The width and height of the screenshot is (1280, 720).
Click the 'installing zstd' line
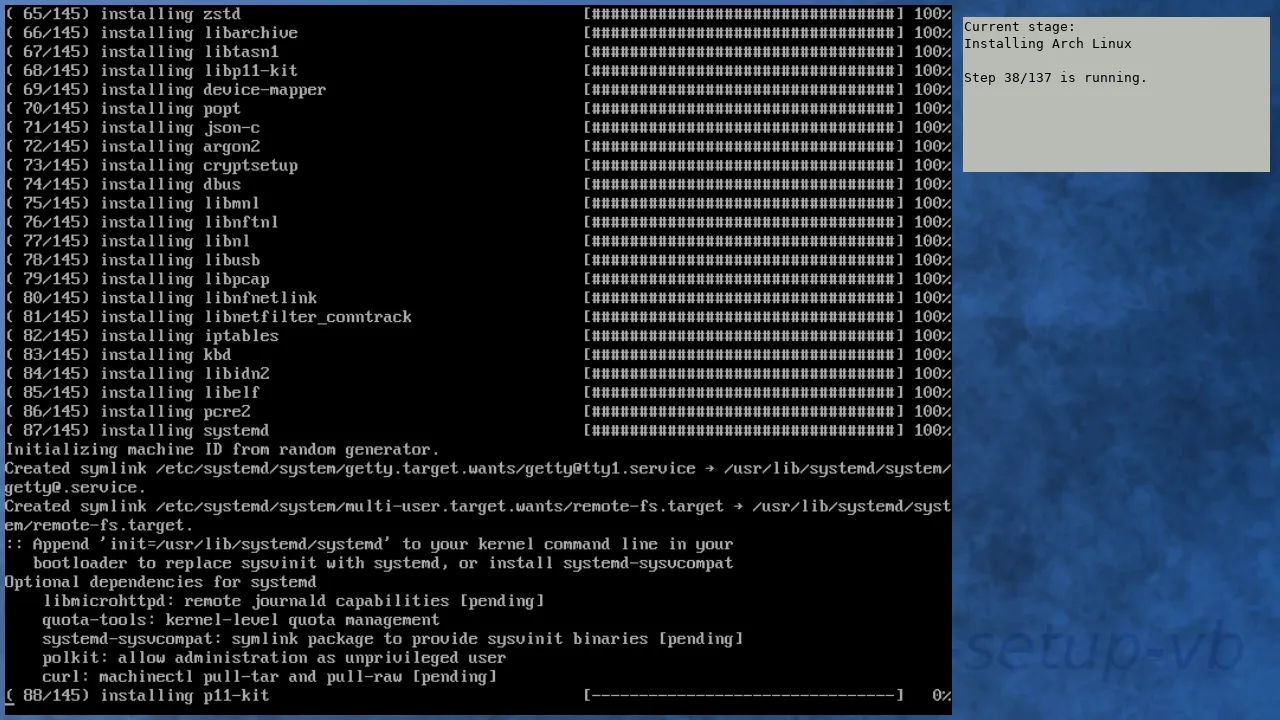478,14
